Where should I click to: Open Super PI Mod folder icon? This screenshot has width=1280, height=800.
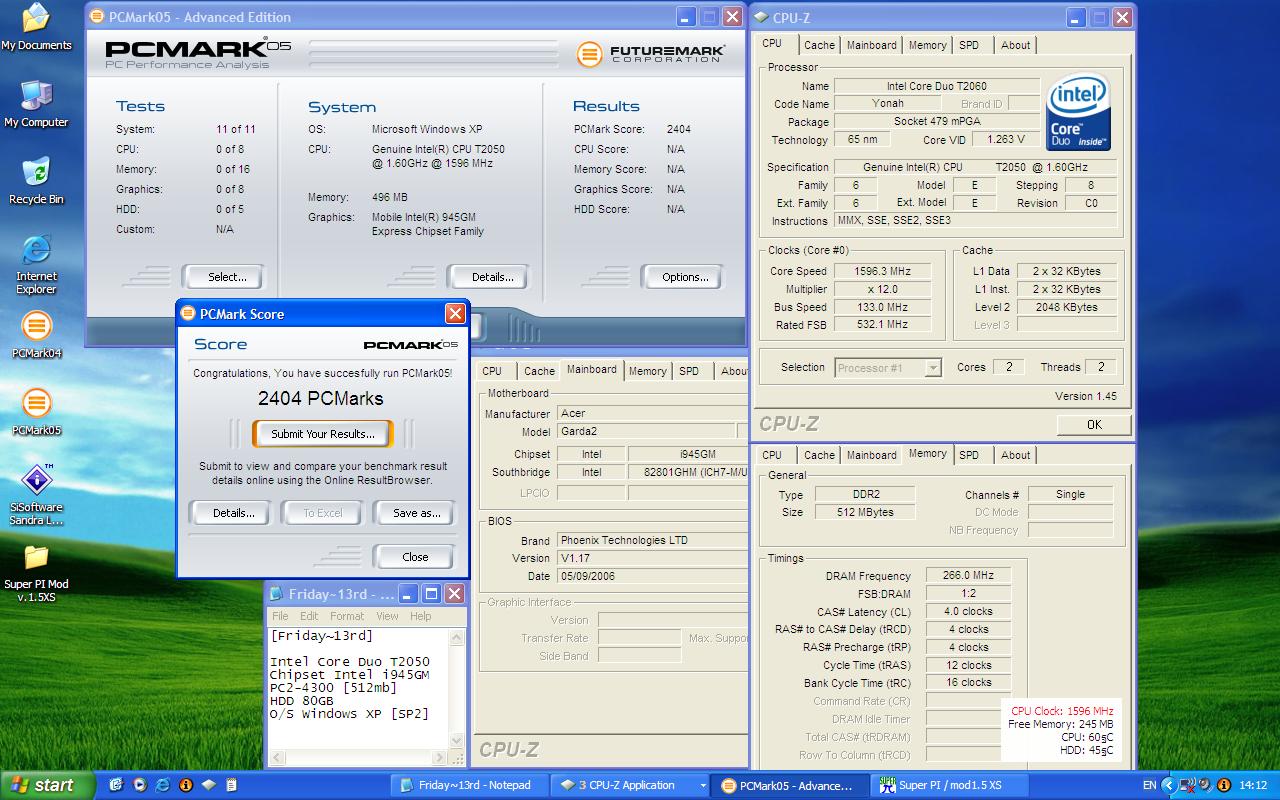pos(36,573)
